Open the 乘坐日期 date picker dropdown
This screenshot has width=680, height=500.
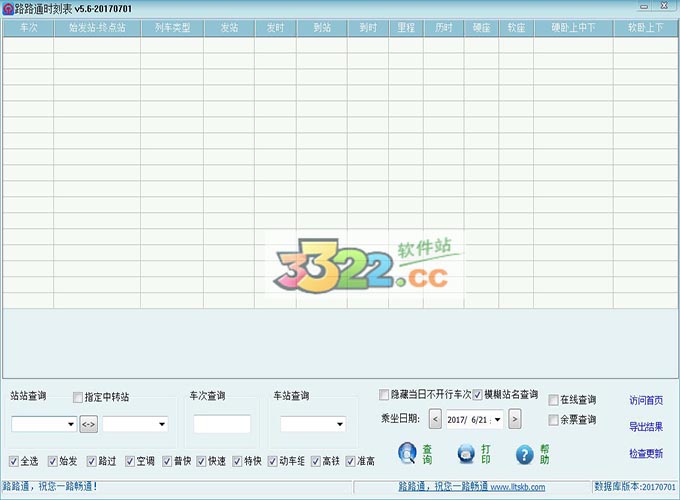(497, 419)
